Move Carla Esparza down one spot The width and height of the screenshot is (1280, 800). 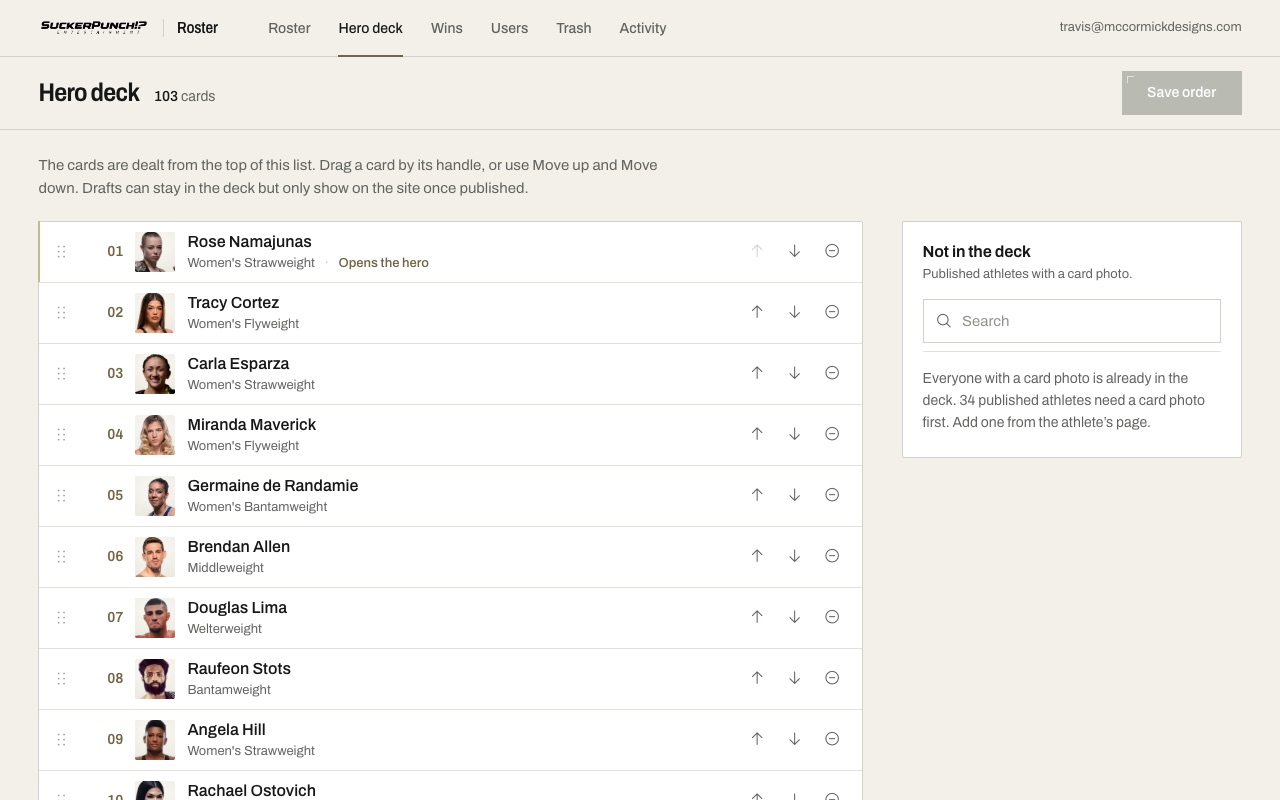(794, 373)
